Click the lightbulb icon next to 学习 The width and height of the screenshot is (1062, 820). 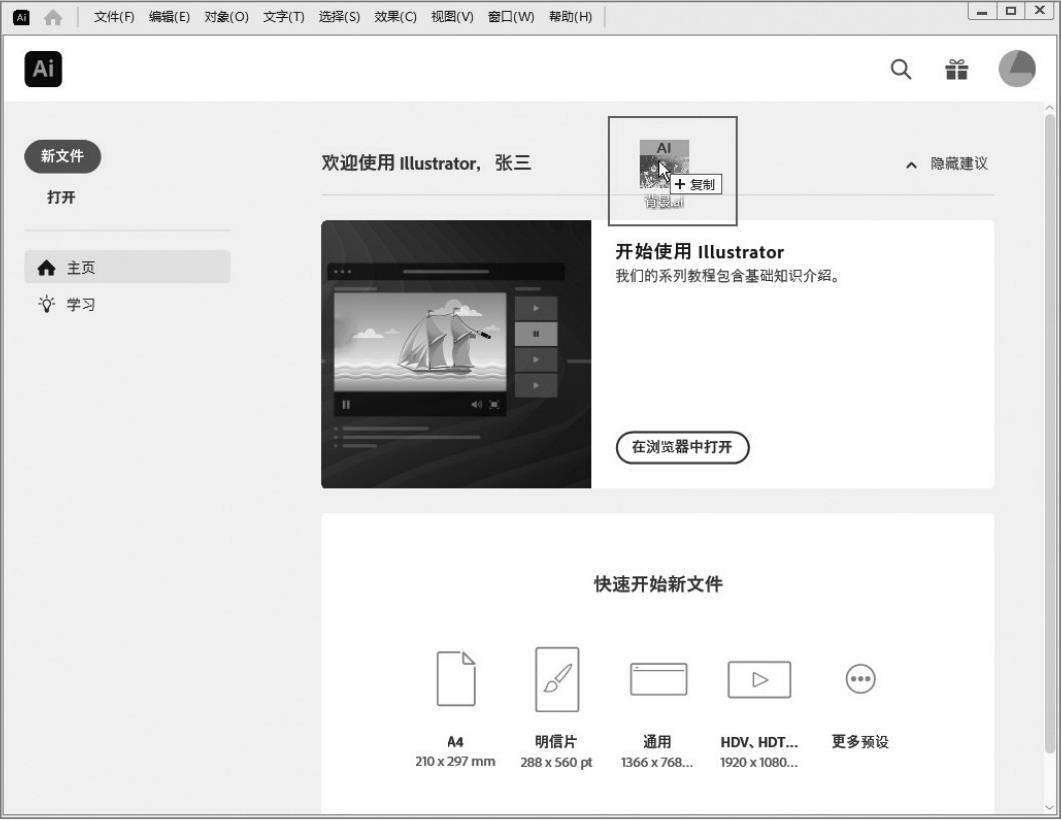(x=46, y=304)
